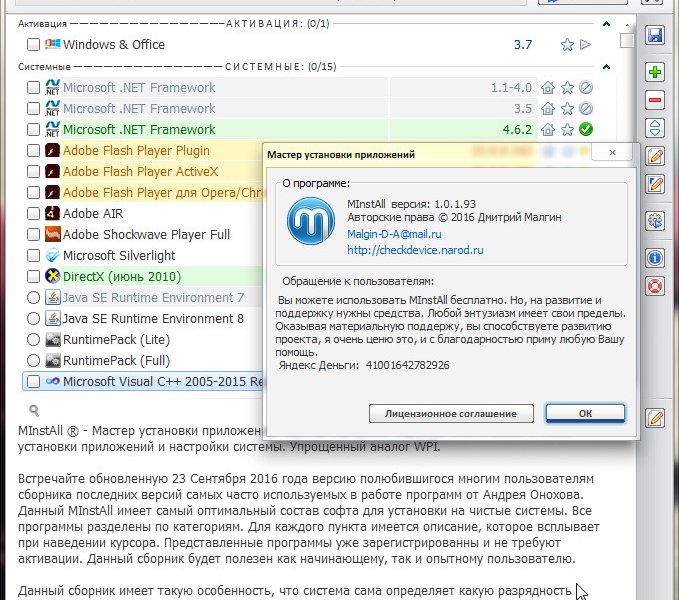Image resolution: width=679 pixels, height=600 pixels.
Task: Click the blue info icon in sidebar
Action: tap(655, 258)
